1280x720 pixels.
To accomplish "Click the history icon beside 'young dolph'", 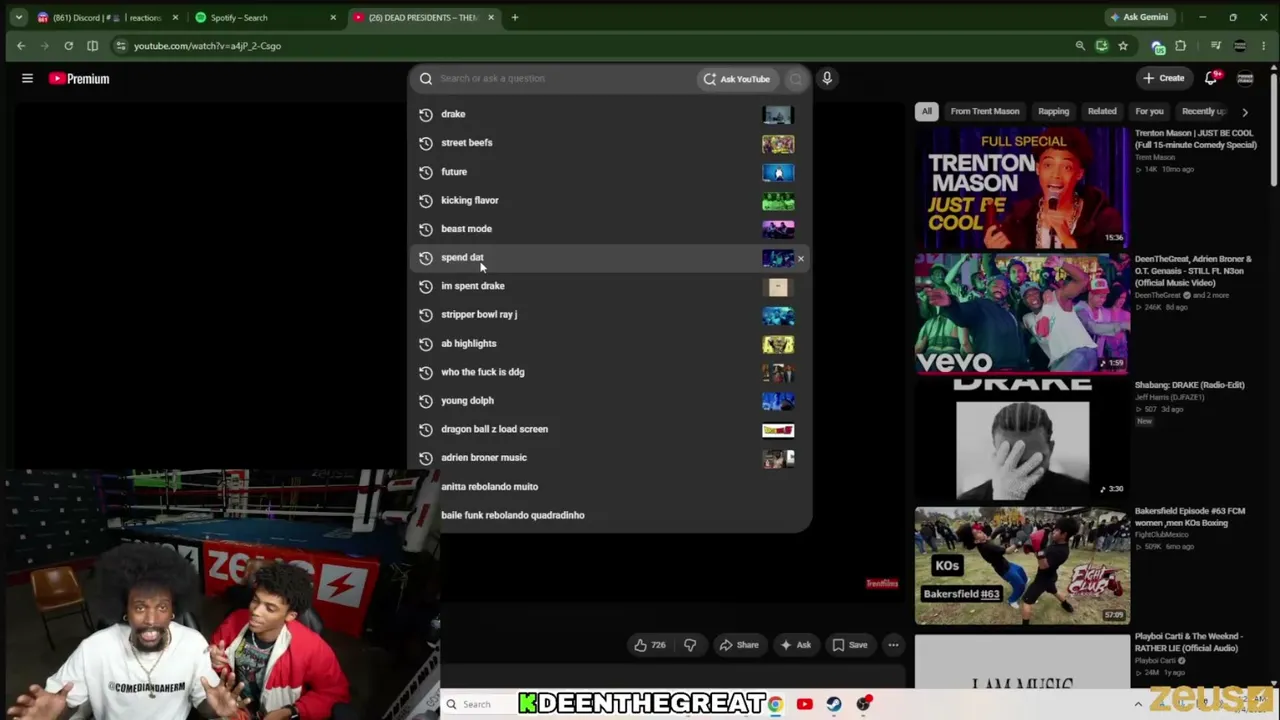I will 426,401.
